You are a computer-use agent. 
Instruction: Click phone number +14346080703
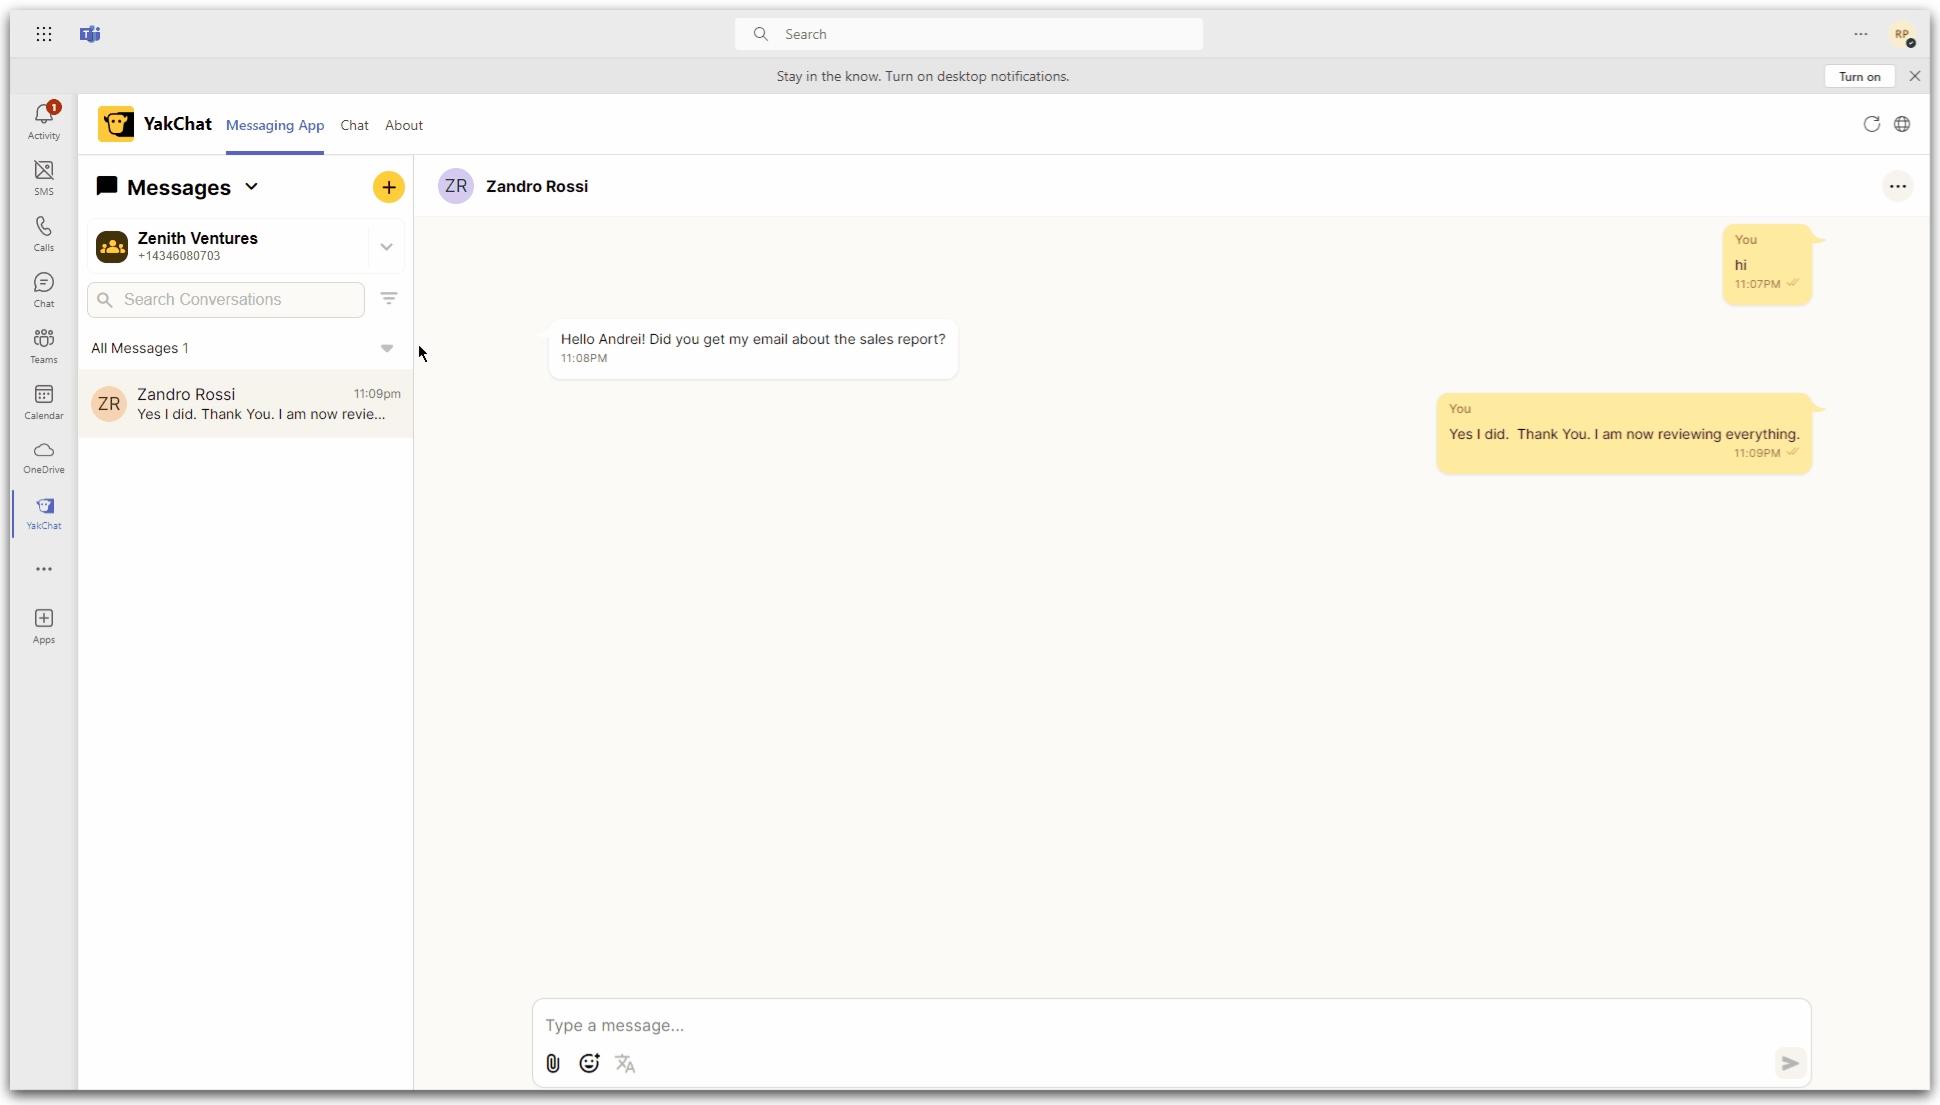[x=179, y=256]
